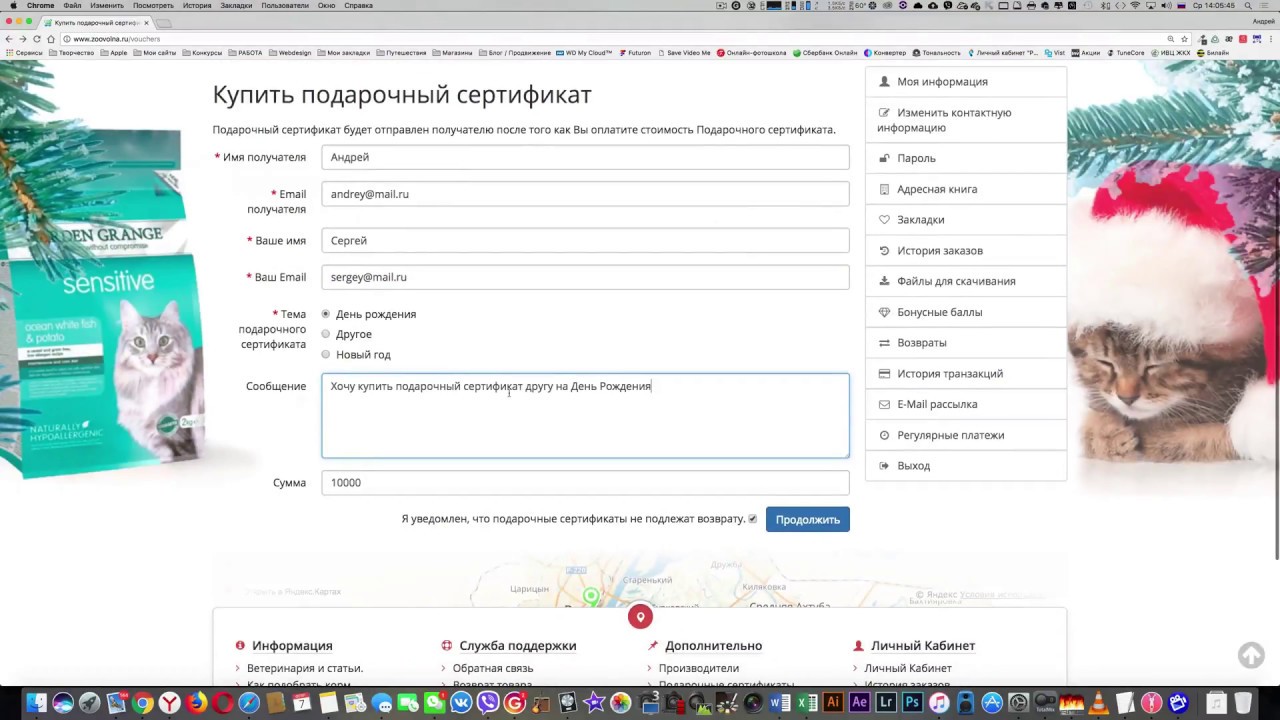Click the Имя получателя input field
Screen dimensions: 1280x720
point(585,157)
